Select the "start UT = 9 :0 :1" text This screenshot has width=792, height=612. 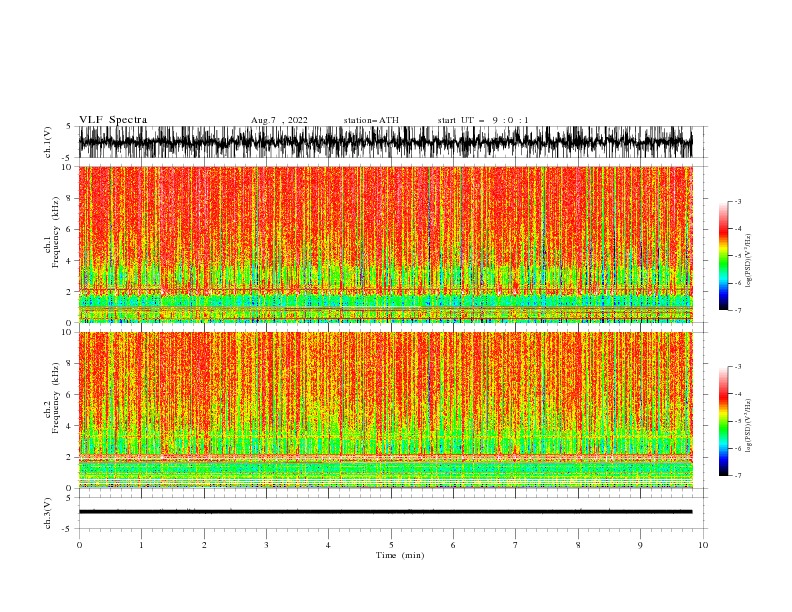click(483, 120)
